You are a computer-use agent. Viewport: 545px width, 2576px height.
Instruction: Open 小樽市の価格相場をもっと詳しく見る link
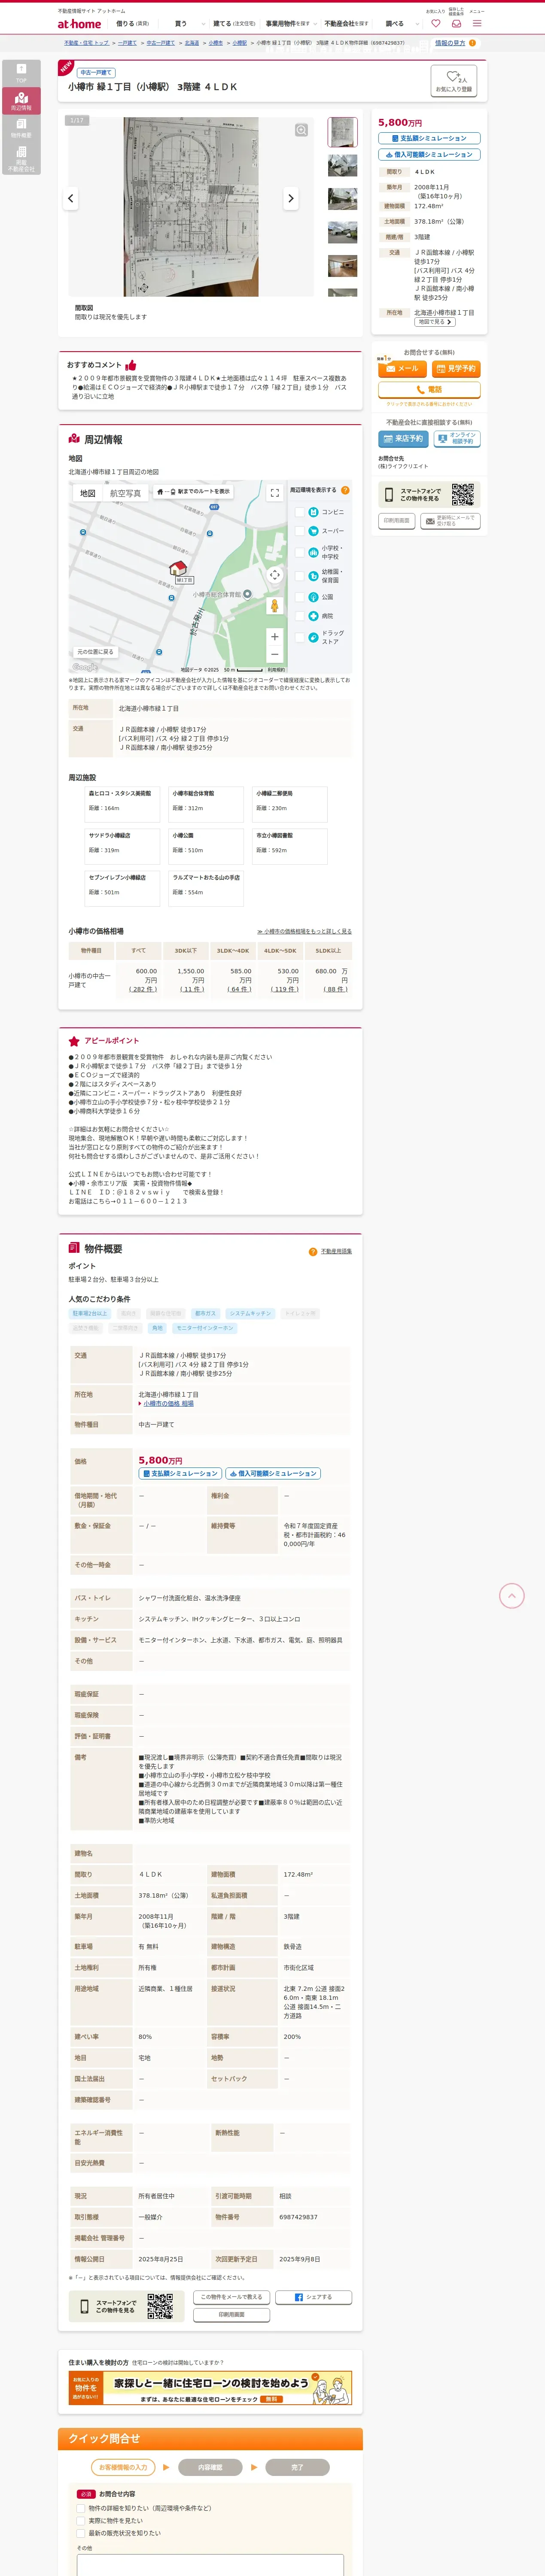[304, 931]
